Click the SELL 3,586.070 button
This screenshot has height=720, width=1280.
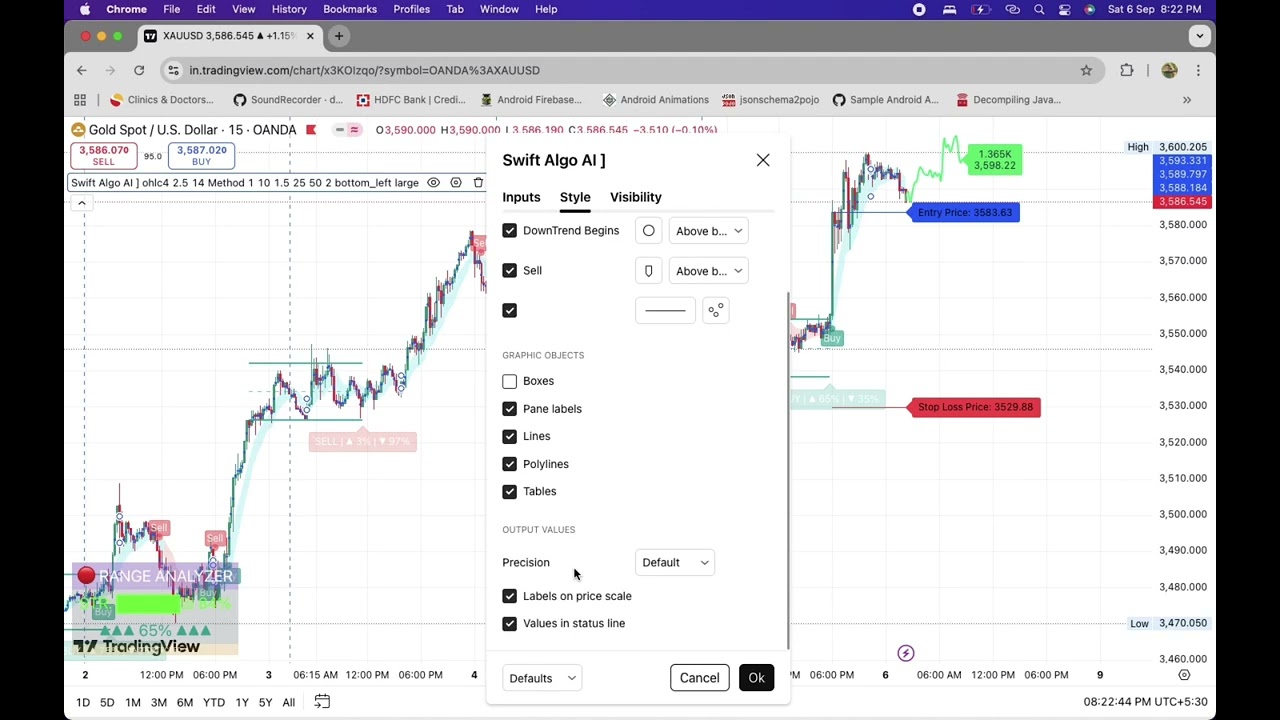[x=104, y=156]
